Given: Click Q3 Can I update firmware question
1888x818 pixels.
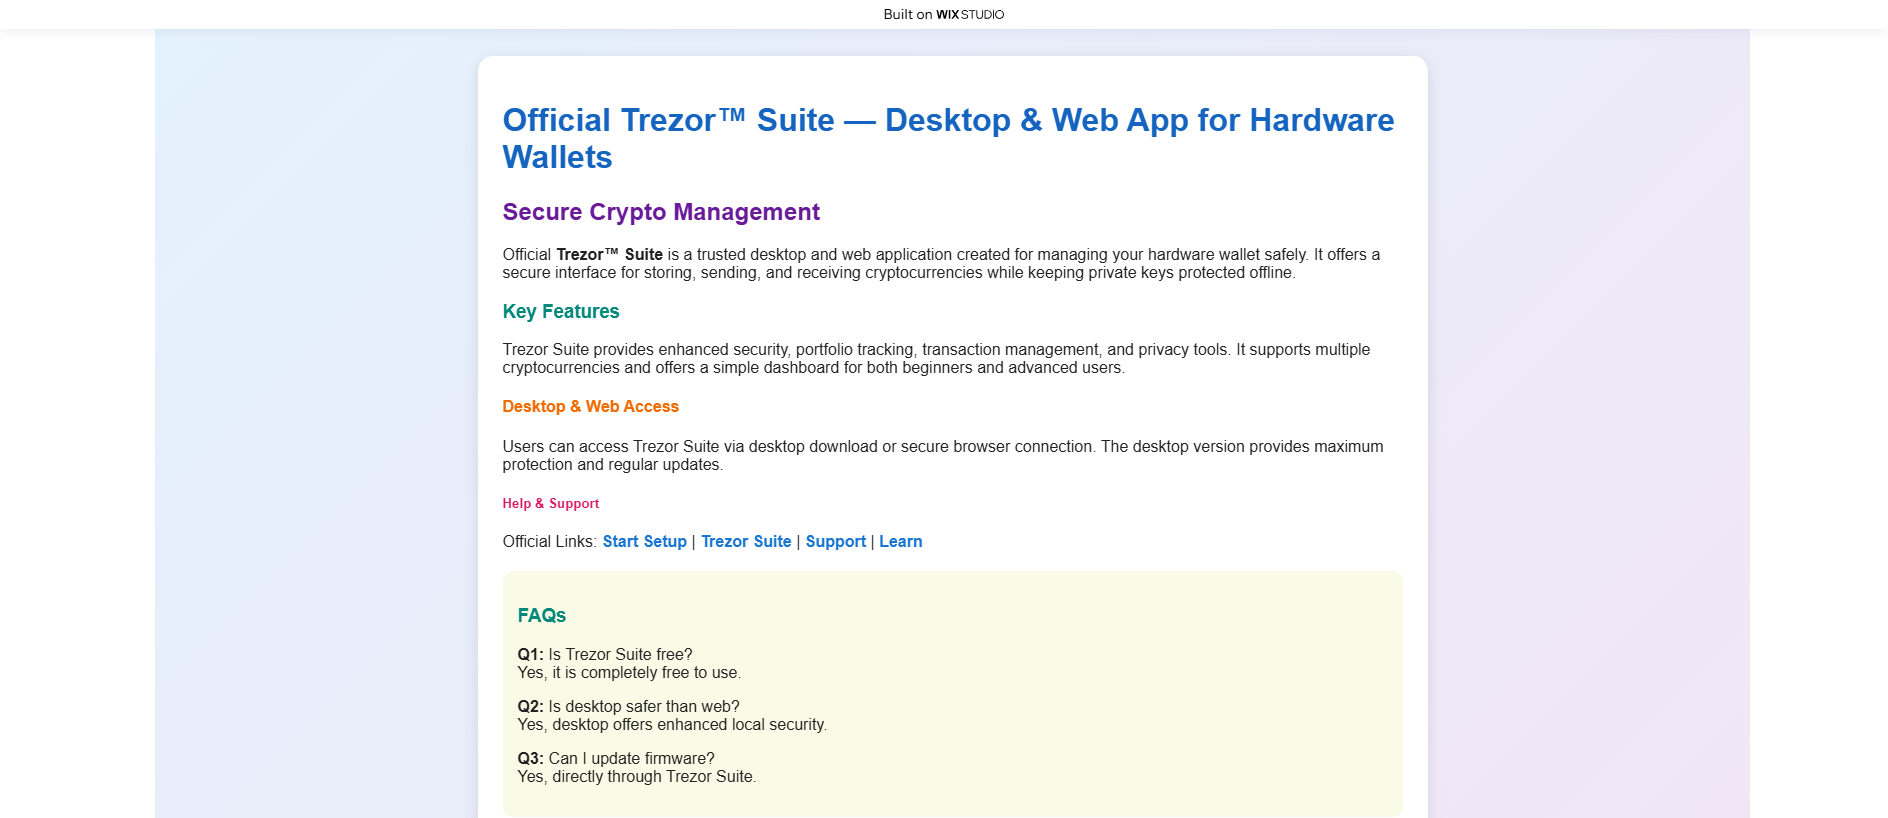Looking at the screenshot, I should pos(615,758).
